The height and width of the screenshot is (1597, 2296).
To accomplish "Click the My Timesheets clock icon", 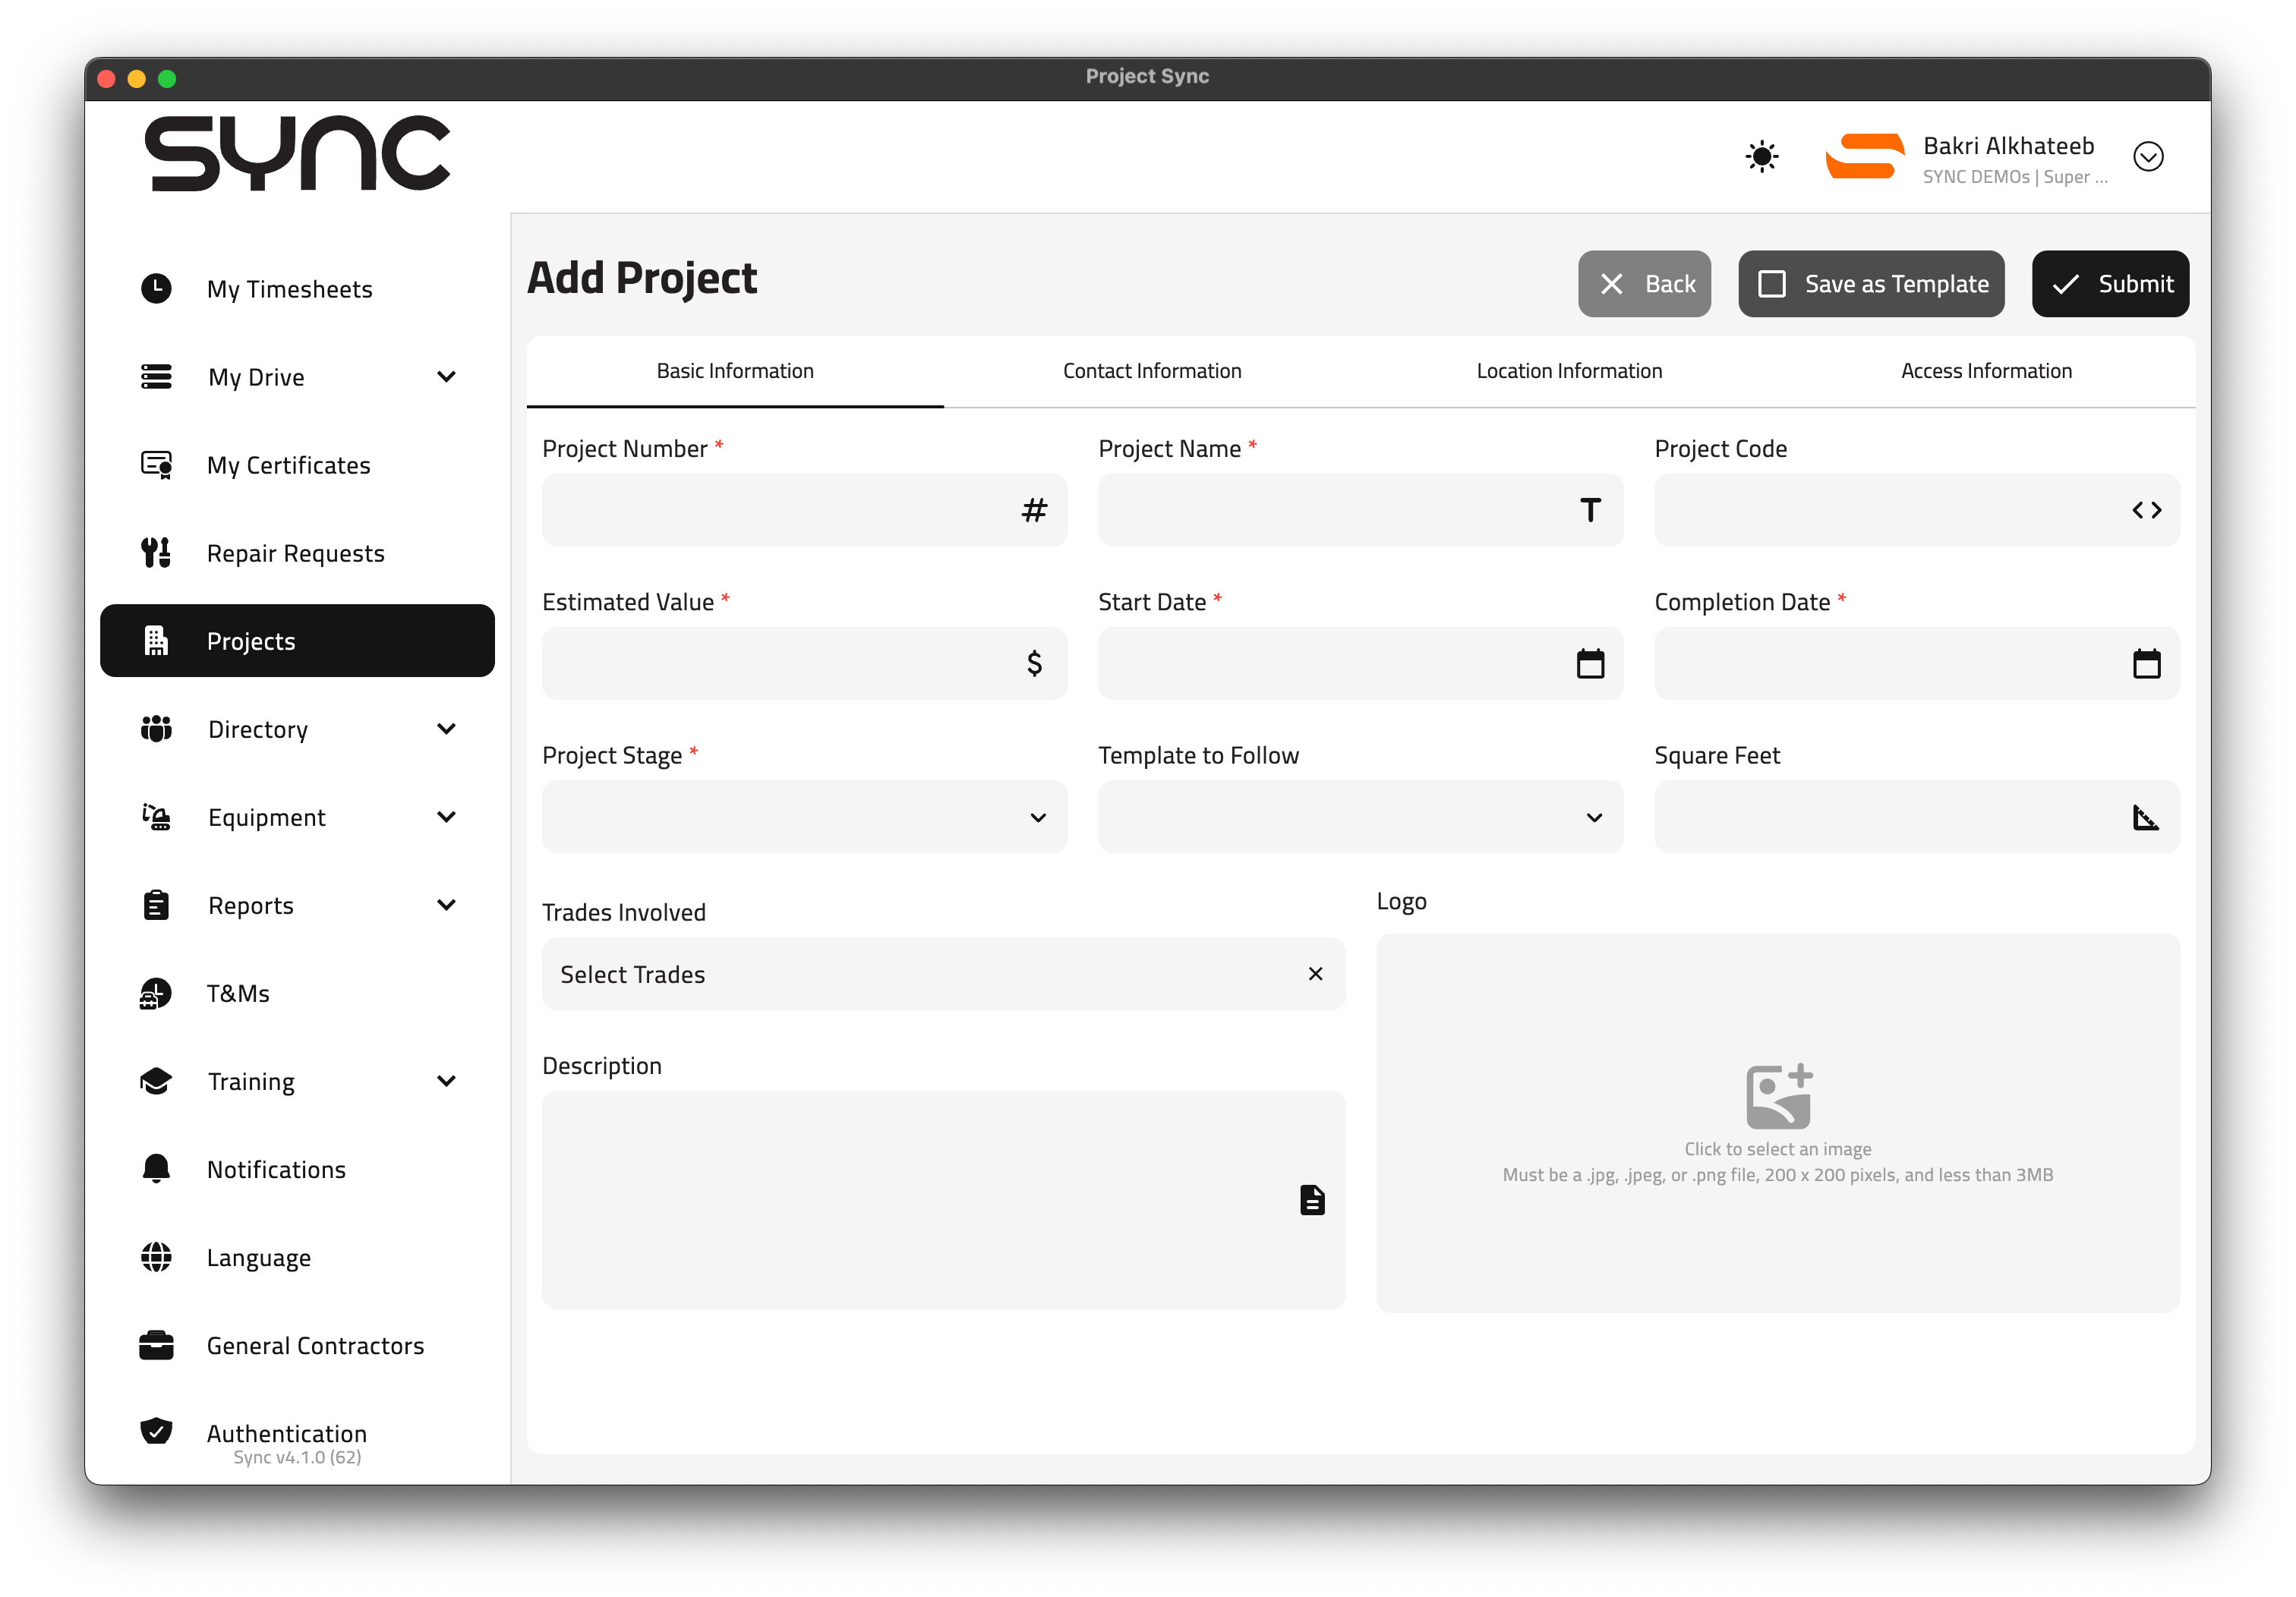I will click(x=156, y=288).
